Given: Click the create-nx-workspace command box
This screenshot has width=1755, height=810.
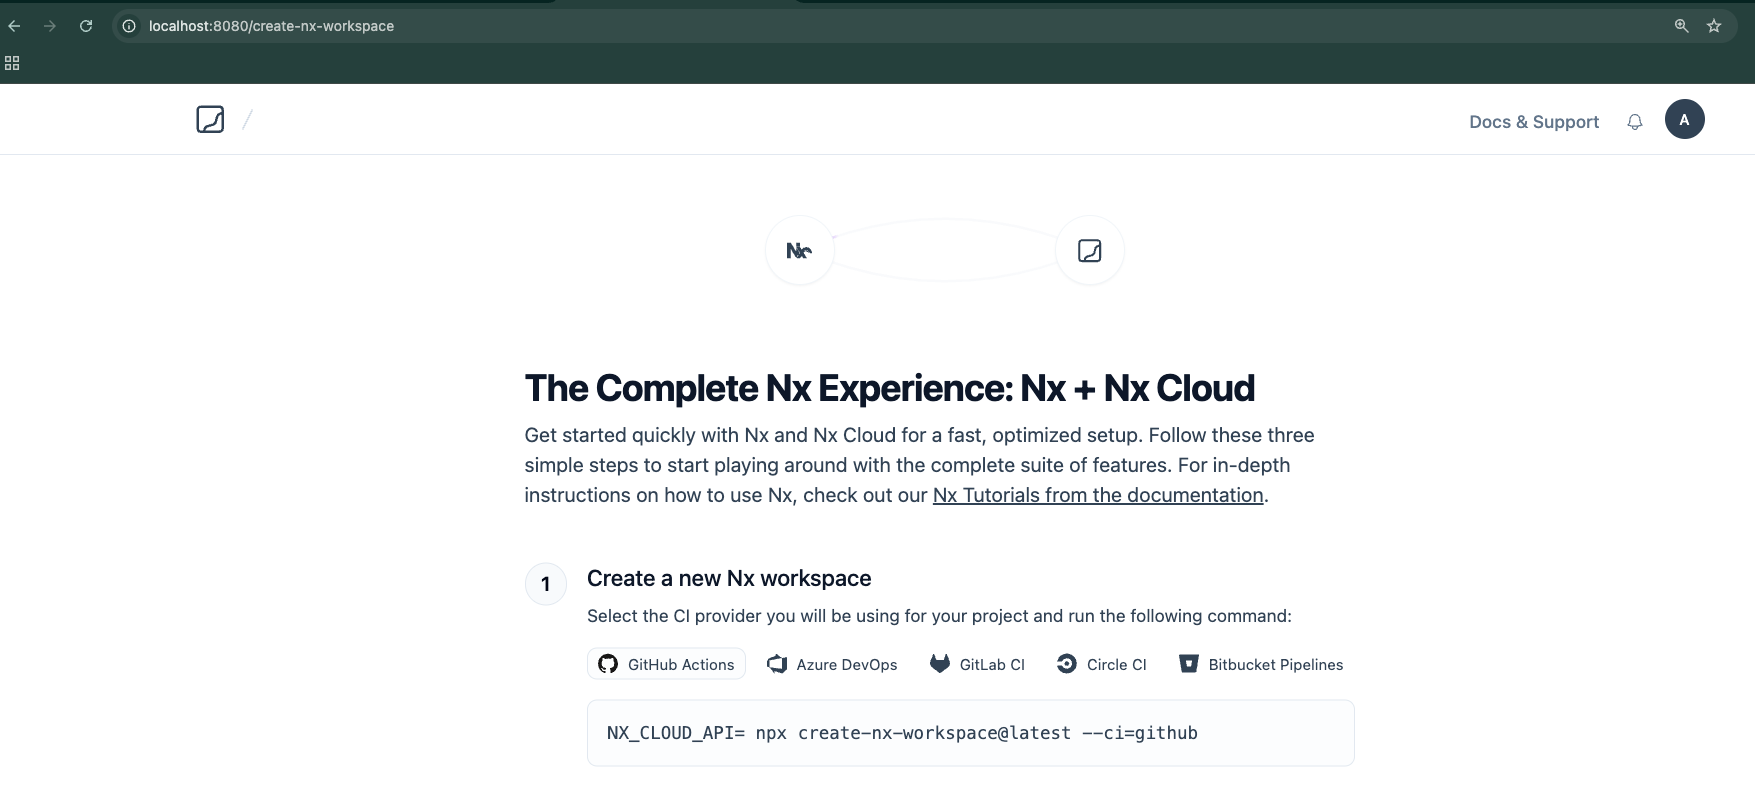Looking at the screenshot, I should [970, 733].
